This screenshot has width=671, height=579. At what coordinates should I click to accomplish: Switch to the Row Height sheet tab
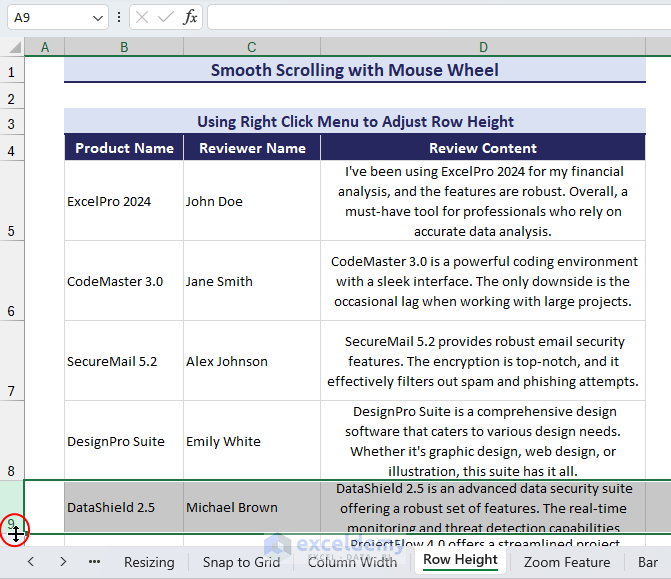[x=460, y=560]
